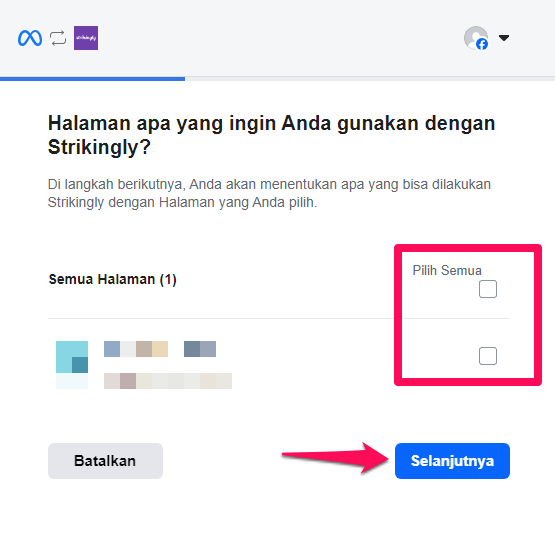555x538 pixels.
Task: Tick the Pilih Semua checkbox
Action: [x=488, y=289]
